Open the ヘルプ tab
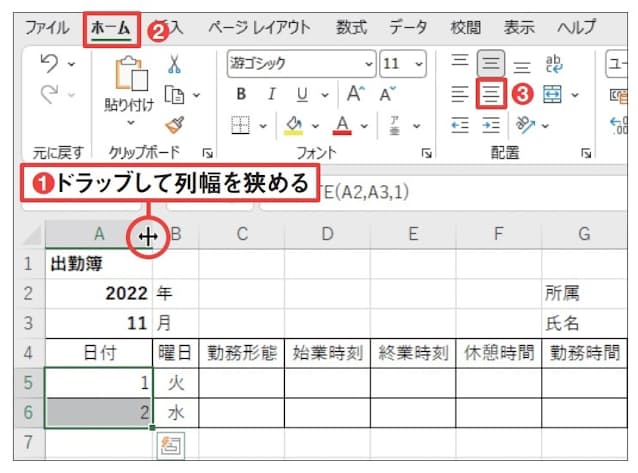 (577, 28)
